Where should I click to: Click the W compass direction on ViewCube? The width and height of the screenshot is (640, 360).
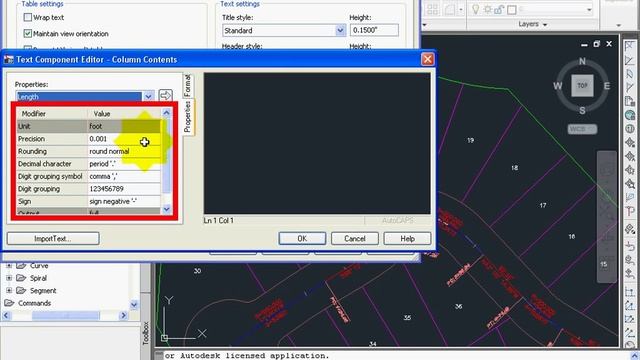[558, 86]
